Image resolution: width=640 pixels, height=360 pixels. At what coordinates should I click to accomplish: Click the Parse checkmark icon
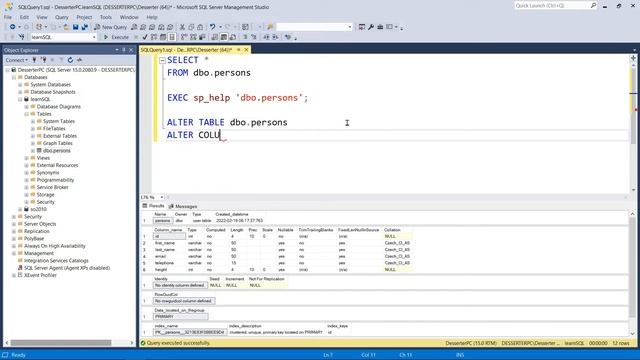[x=144, y=37]
